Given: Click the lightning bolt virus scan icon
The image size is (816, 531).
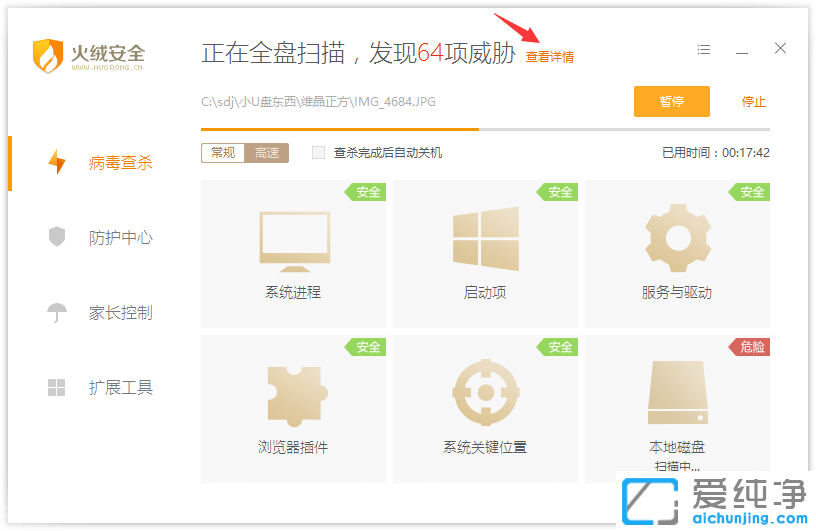Looking at the screenshot, I should coord(57,162).
